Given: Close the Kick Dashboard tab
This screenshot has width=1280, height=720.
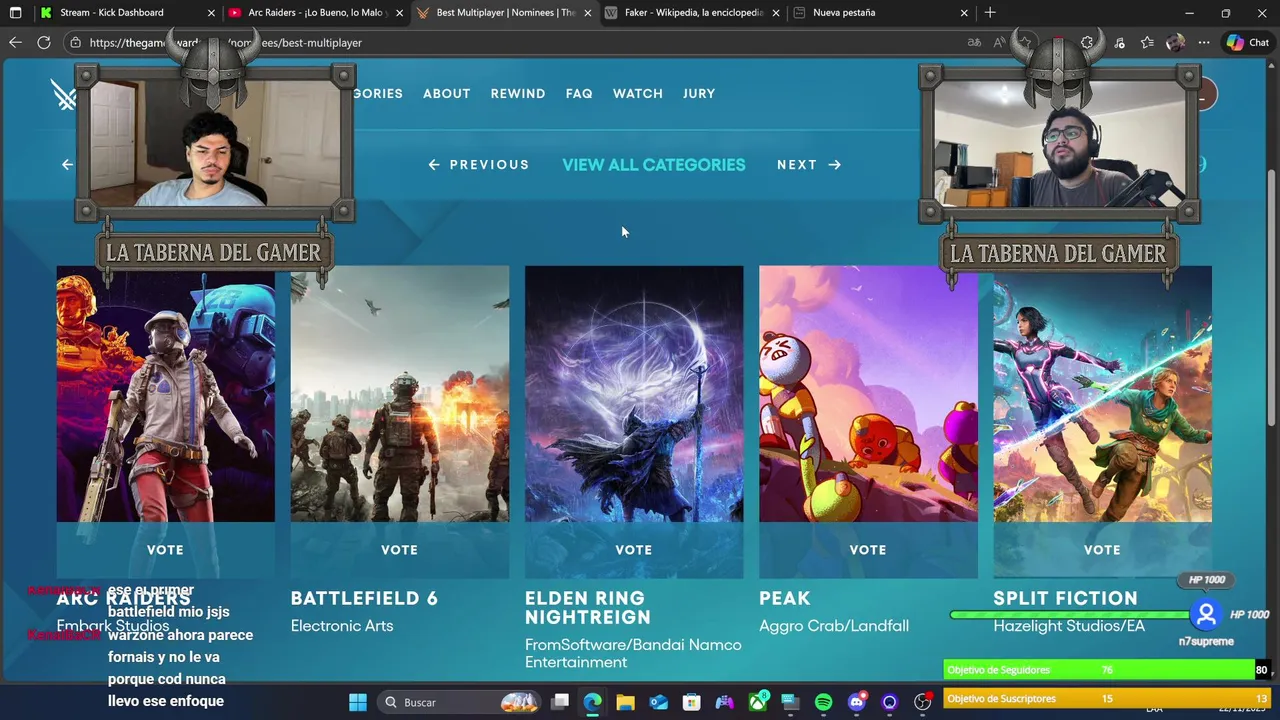Looking at the screenshot, I should 211,13.
